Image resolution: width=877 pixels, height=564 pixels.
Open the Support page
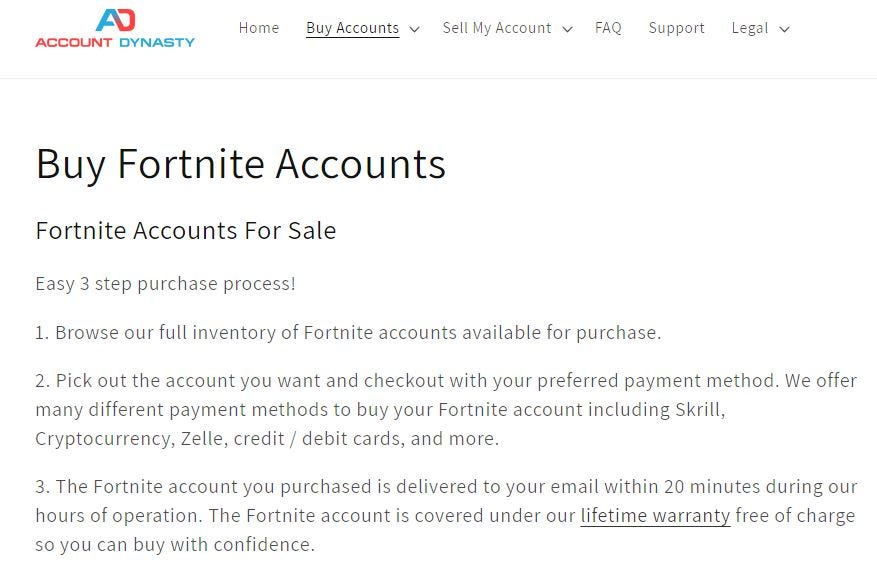676,28
